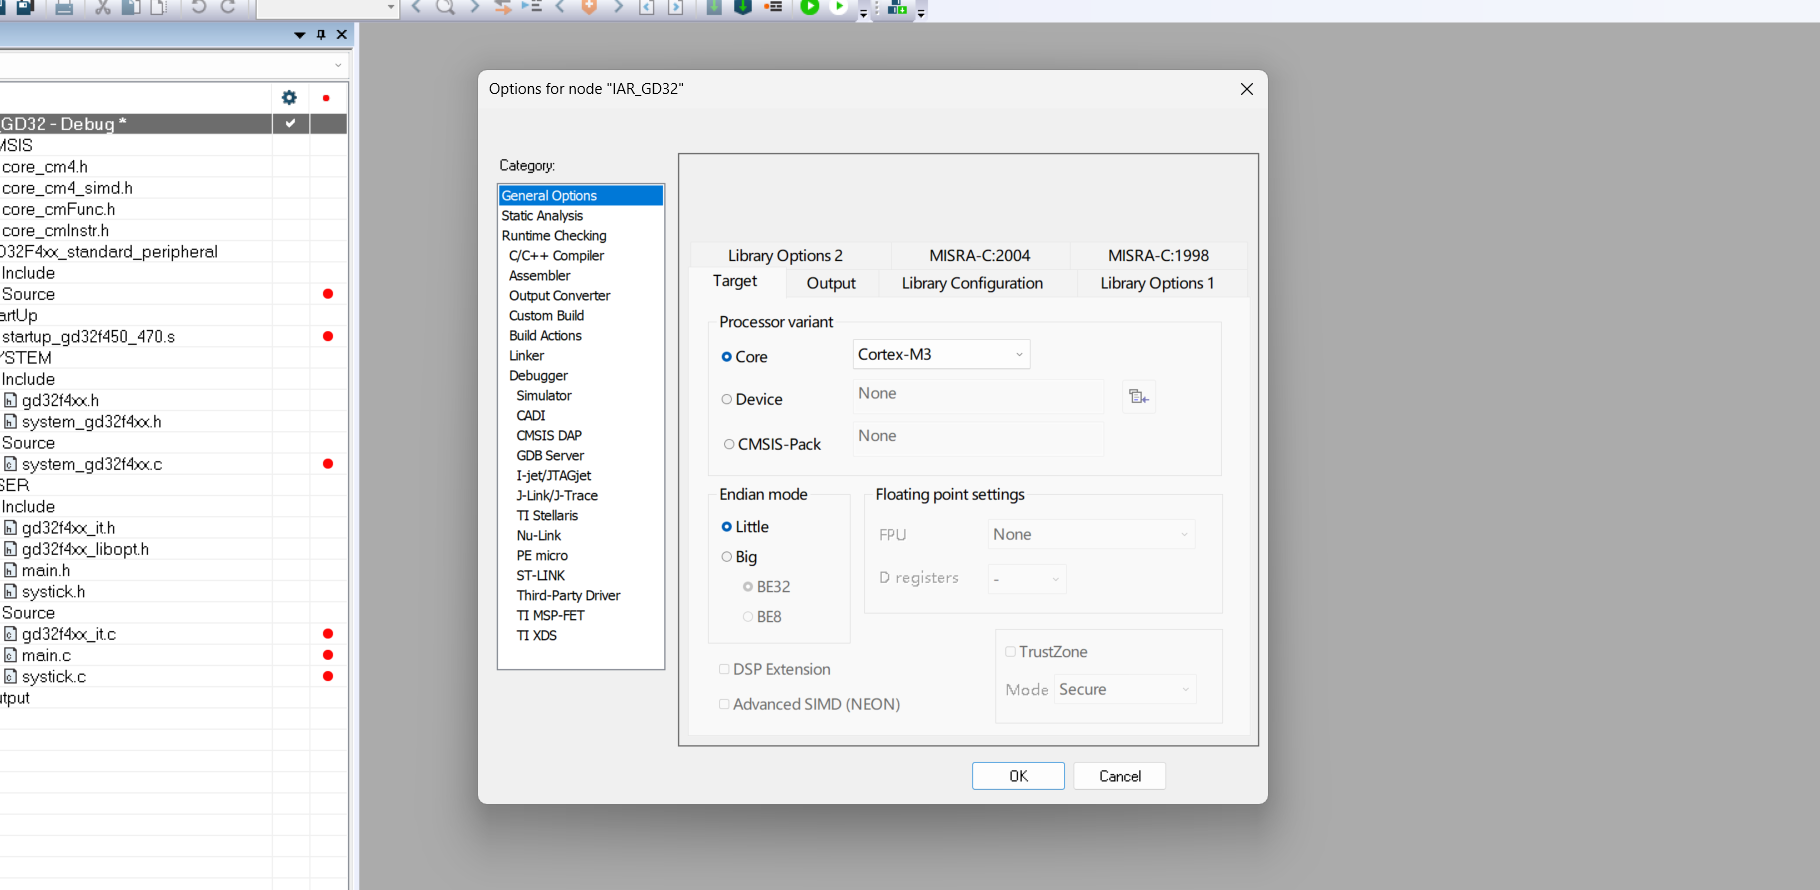Click the Redo arrow icon
This screenshot has height=890, width=1820.
pos(228,6)
